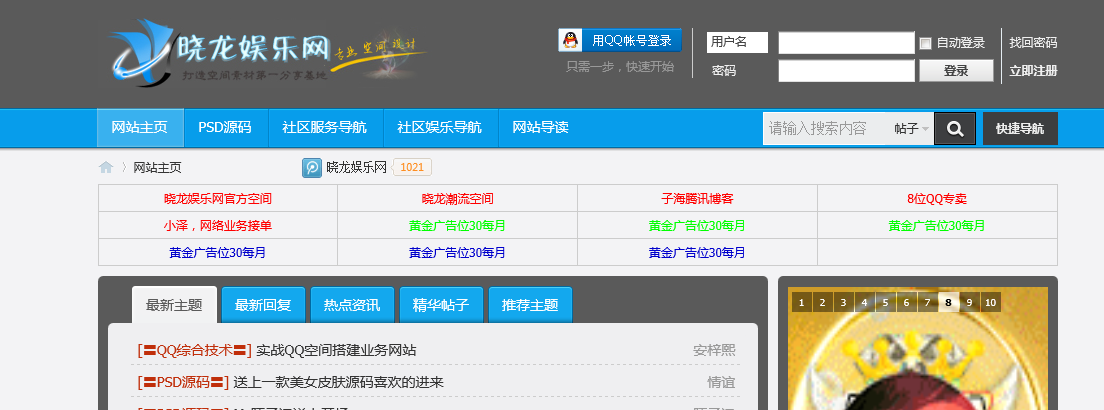
Task: Click the 立即注册 register link
Action: pos(1033,70)
